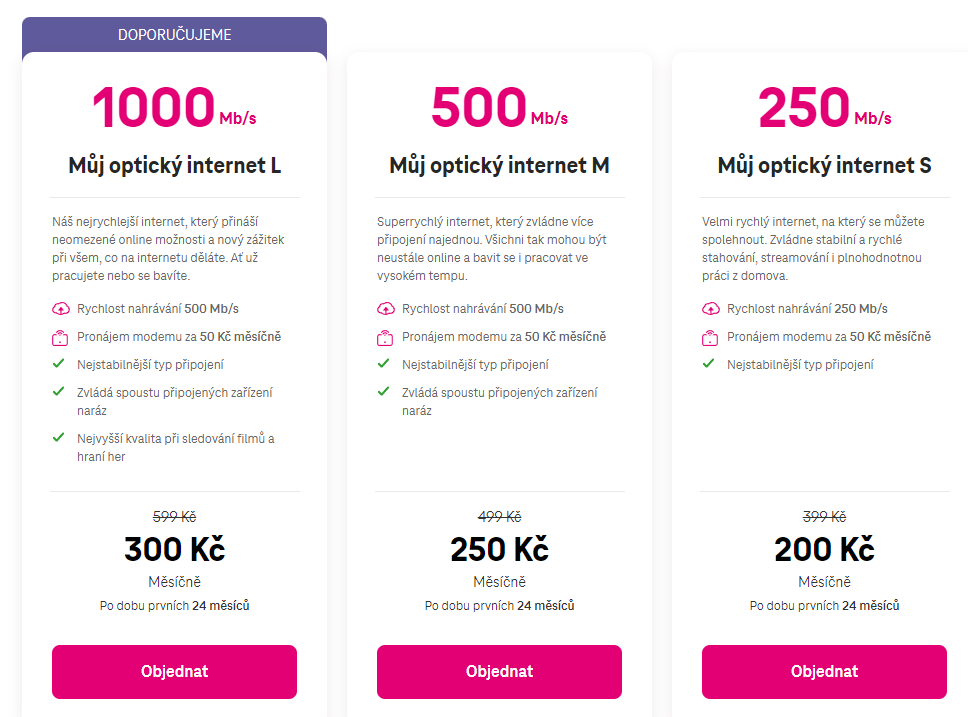The image size is (968, 717).
Task: Order the 250 Mb/s plan with Objednat
Action: coord(824,672)
